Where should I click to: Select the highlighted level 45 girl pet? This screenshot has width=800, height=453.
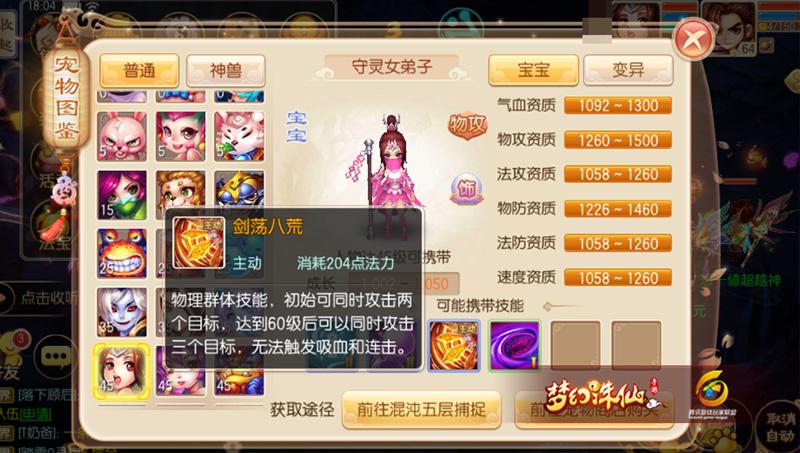122,370
